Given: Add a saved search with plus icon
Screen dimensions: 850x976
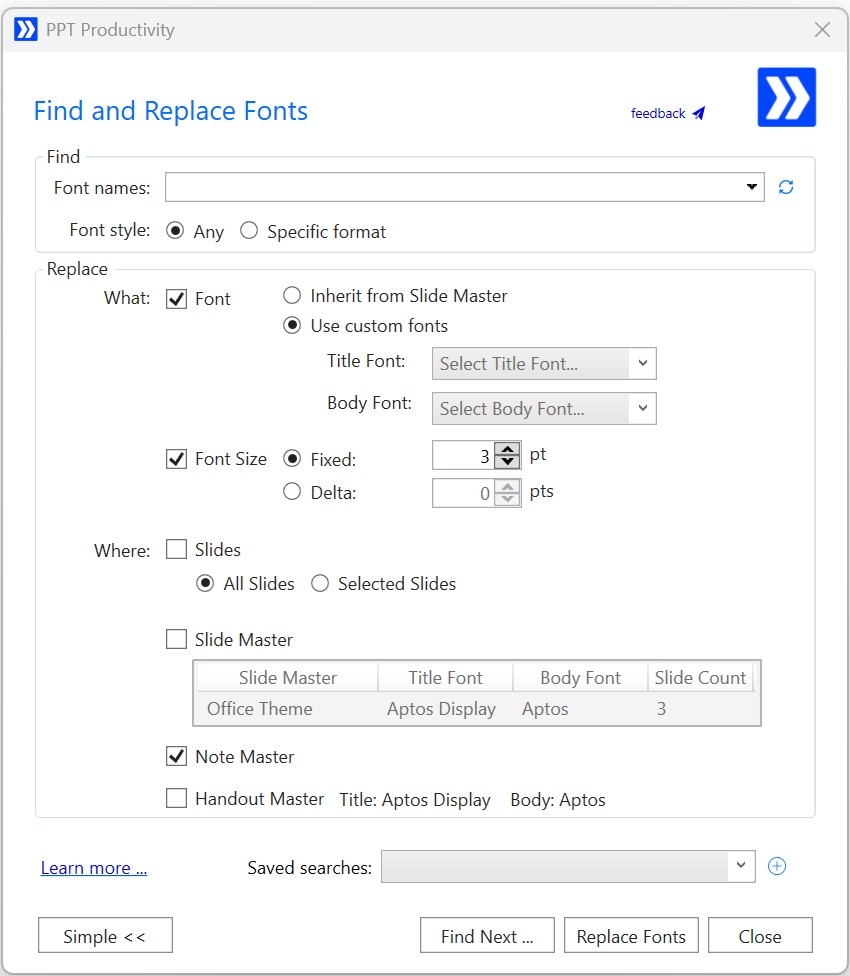Looking at the screenshot, I should (777, 866).
